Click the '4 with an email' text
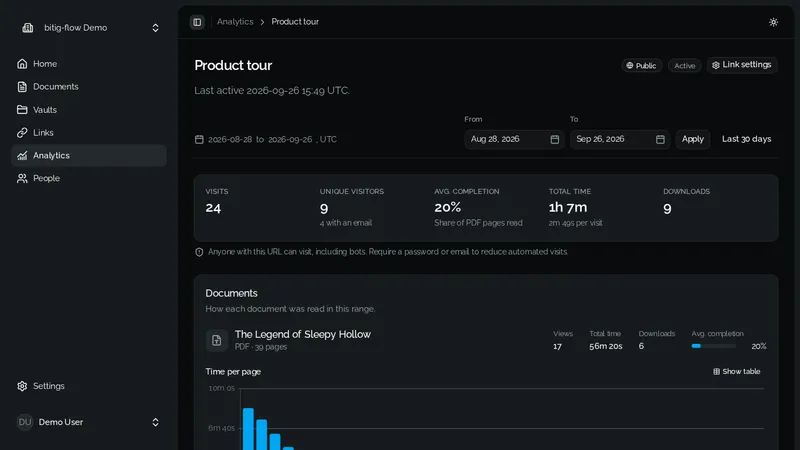Screen dimensions: 800x450 pos(345,223)
